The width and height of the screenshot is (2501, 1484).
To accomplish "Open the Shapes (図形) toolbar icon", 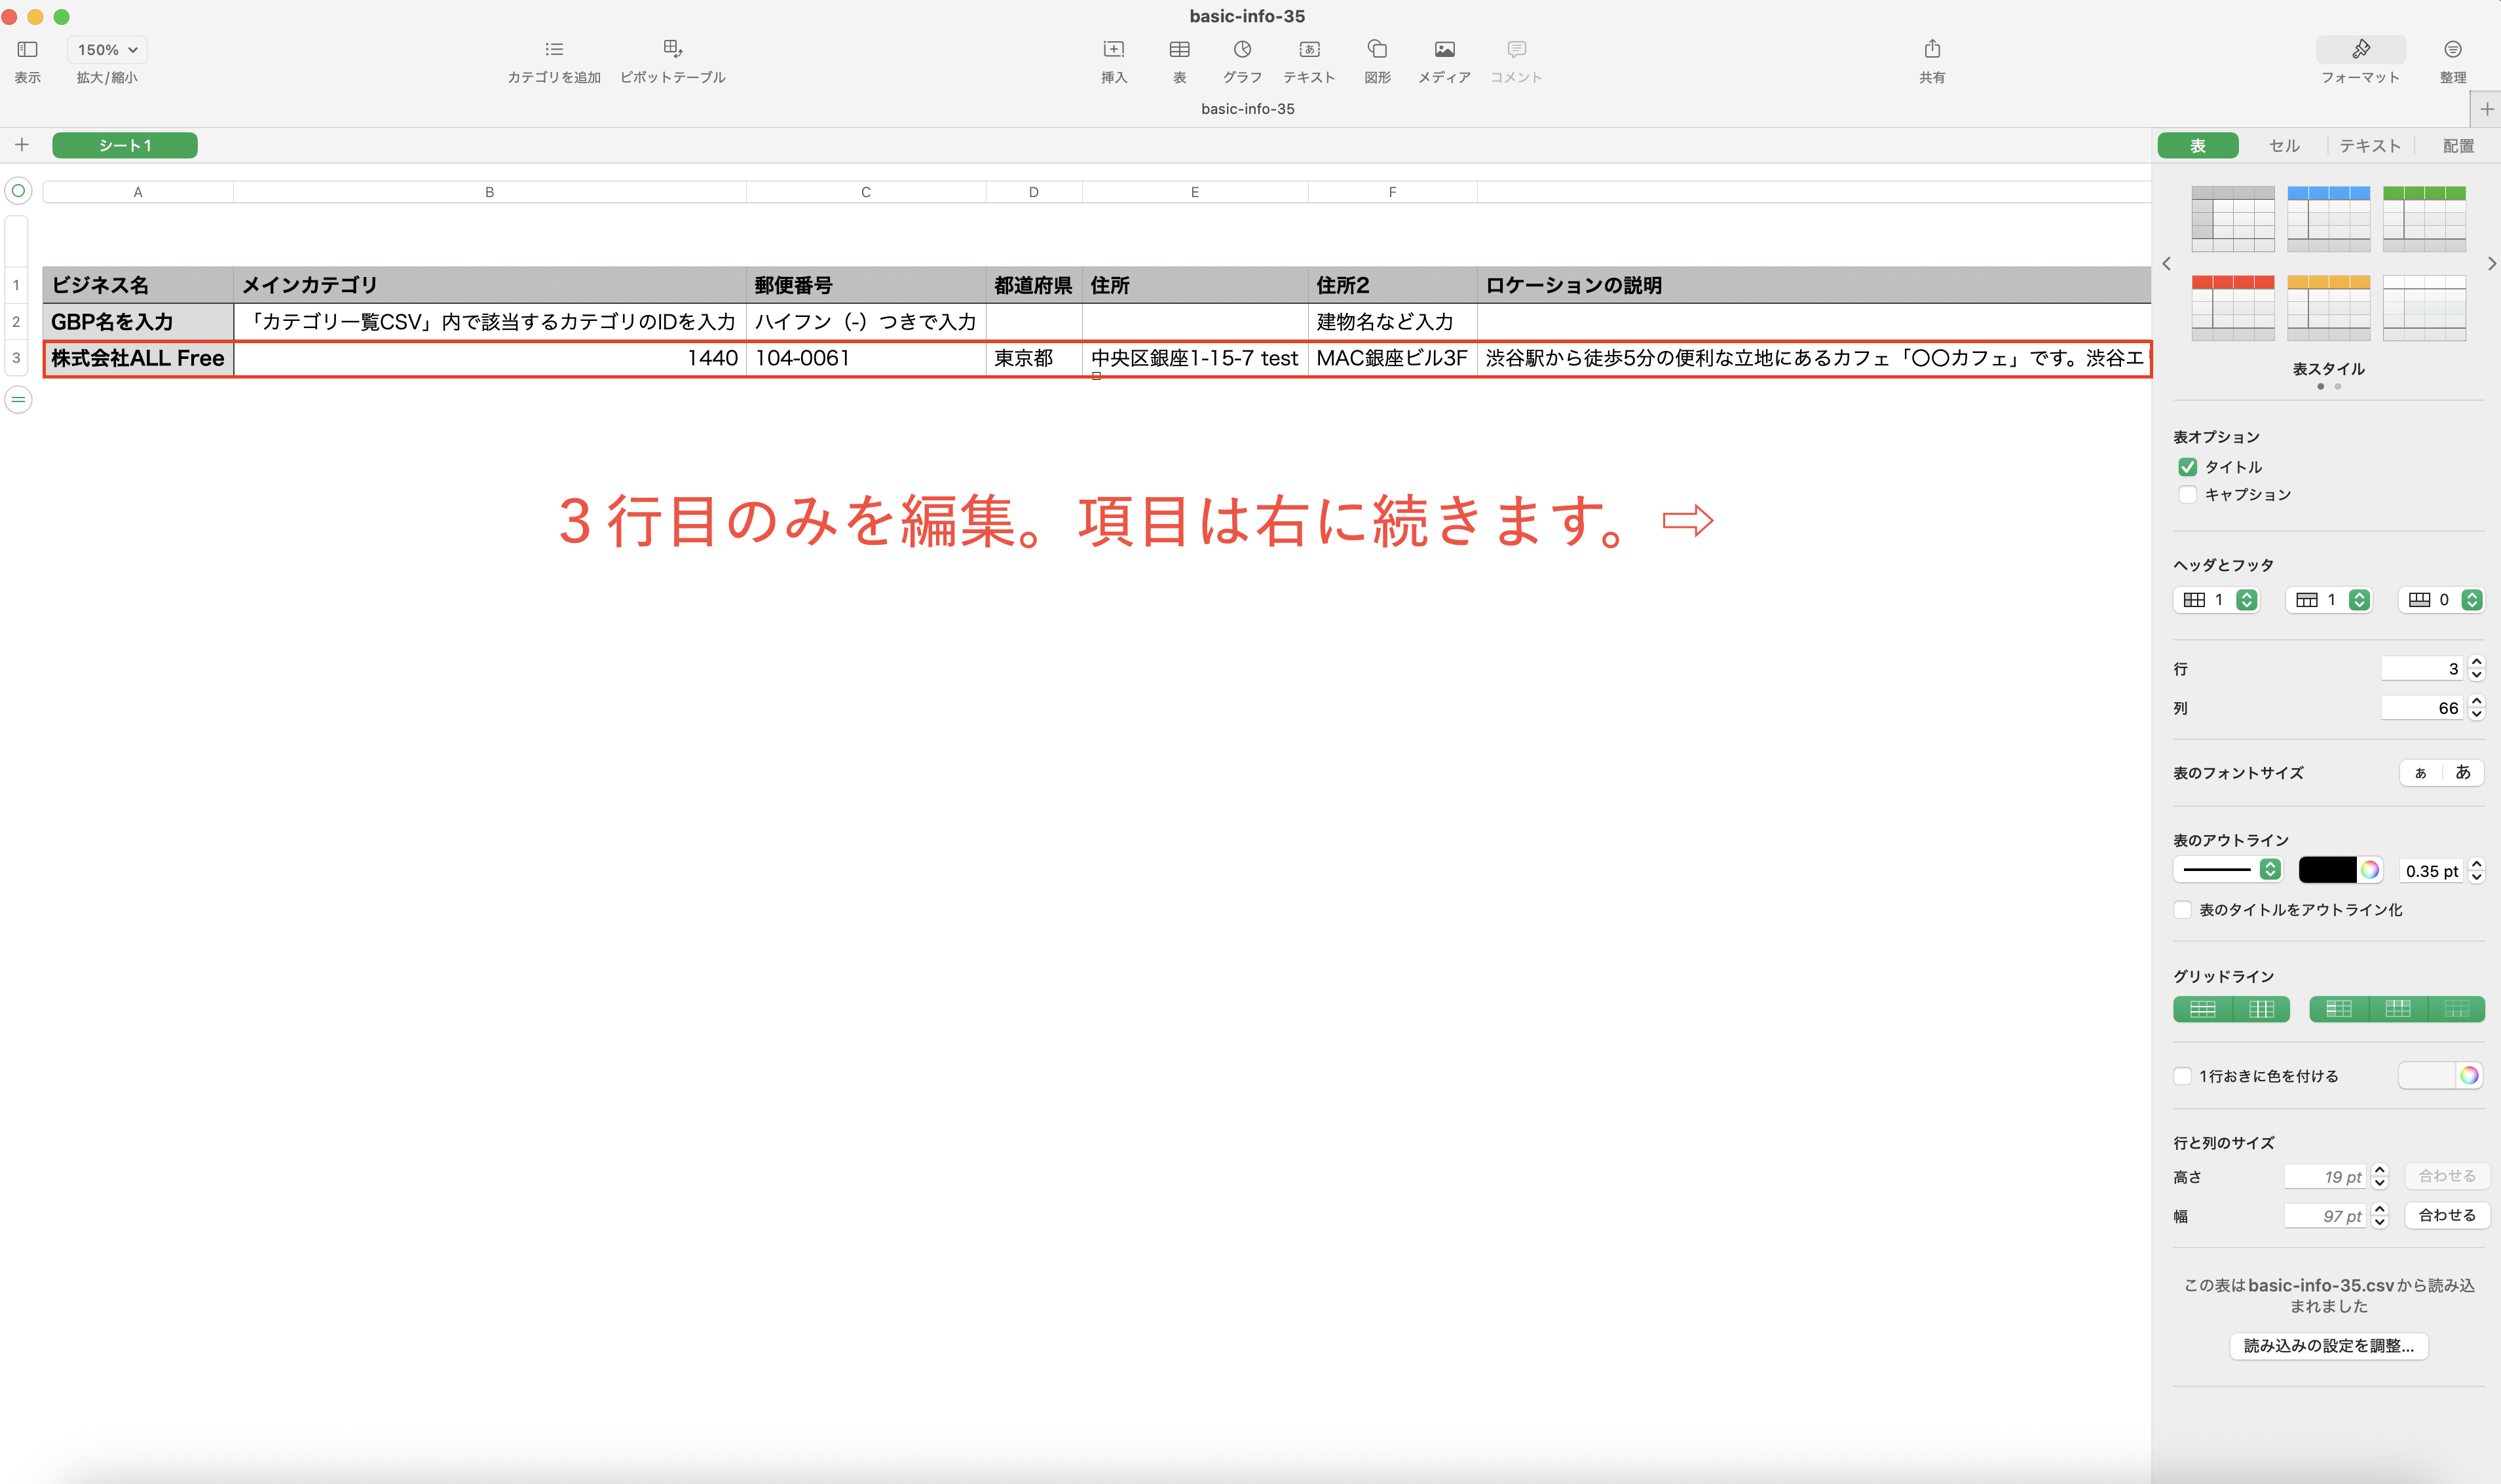I will click(x=1377, y=49).
